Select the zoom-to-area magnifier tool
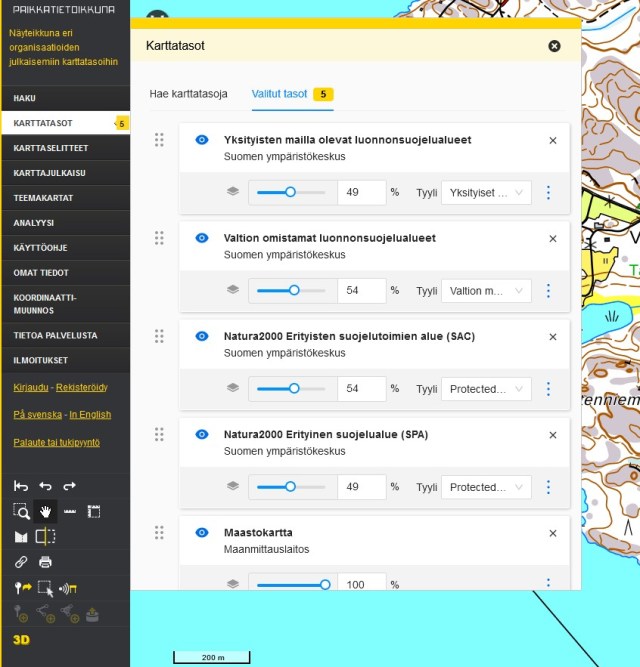Image resolution: width=640 pixels, height=667 pixels. pyautogui.click(x=21, y=511)
